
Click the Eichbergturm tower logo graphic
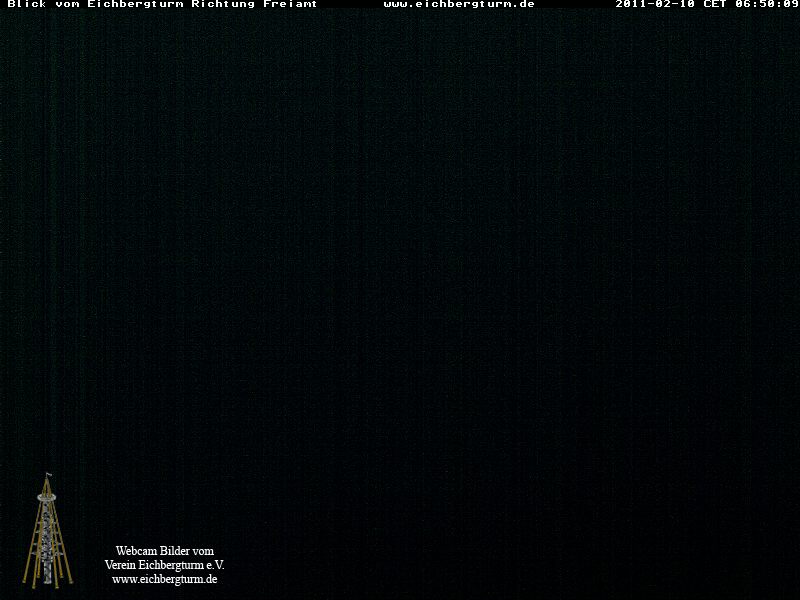coord(47,531)
